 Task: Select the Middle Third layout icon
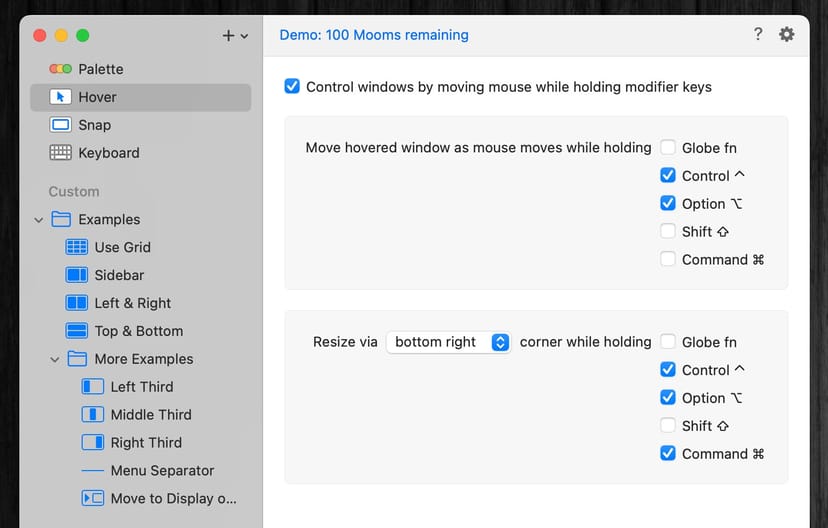click(93, 415)
